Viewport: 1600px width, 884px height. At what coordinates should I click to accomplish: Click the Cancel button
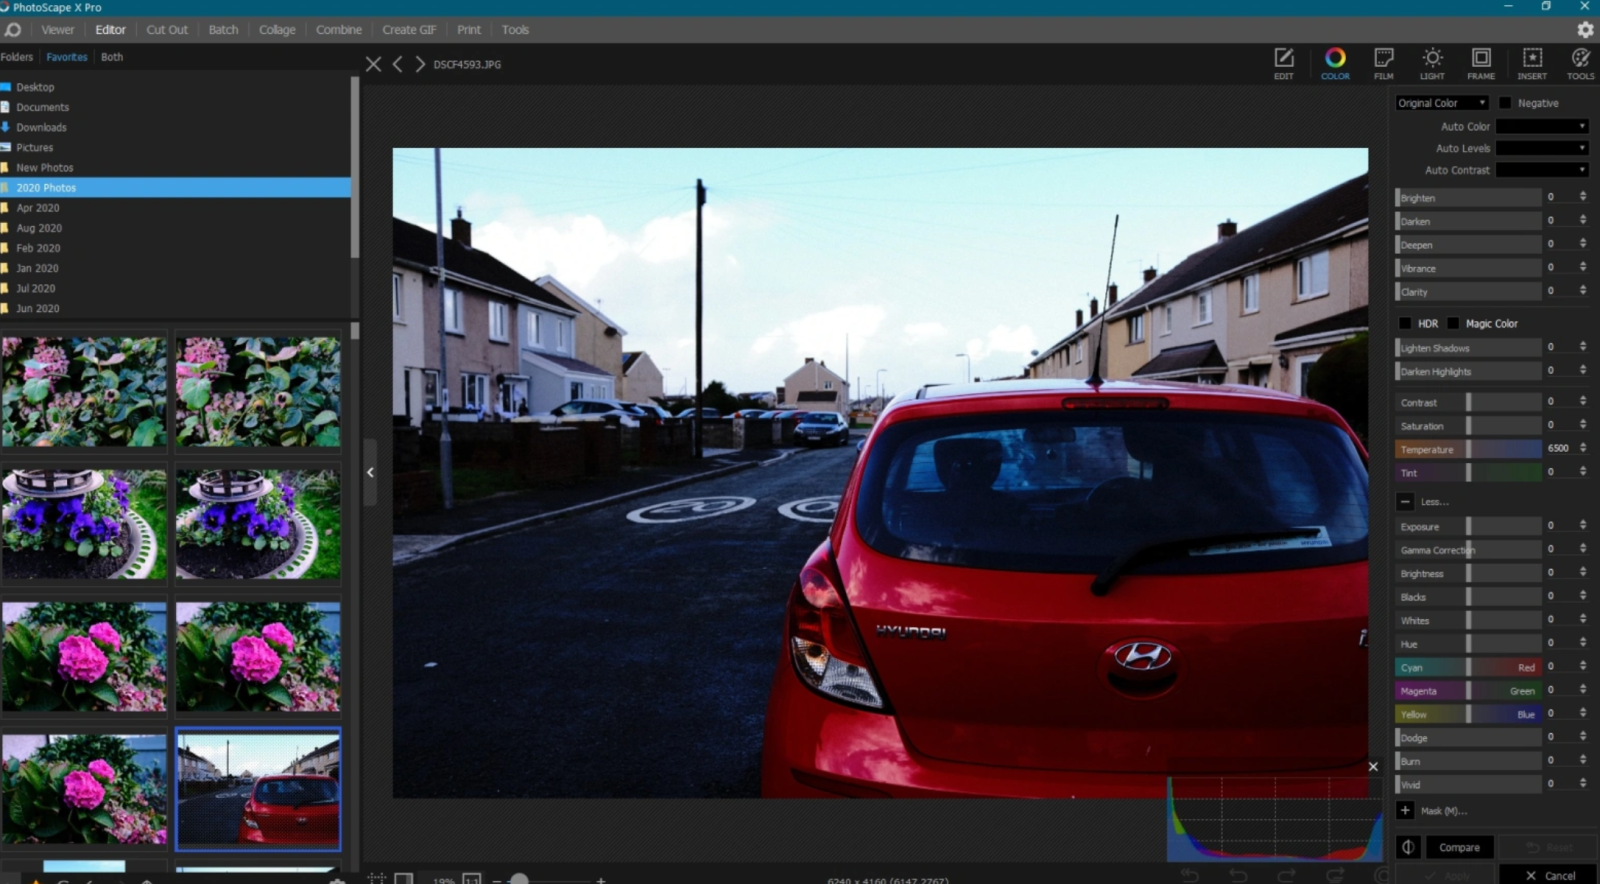click(1551, 875)
